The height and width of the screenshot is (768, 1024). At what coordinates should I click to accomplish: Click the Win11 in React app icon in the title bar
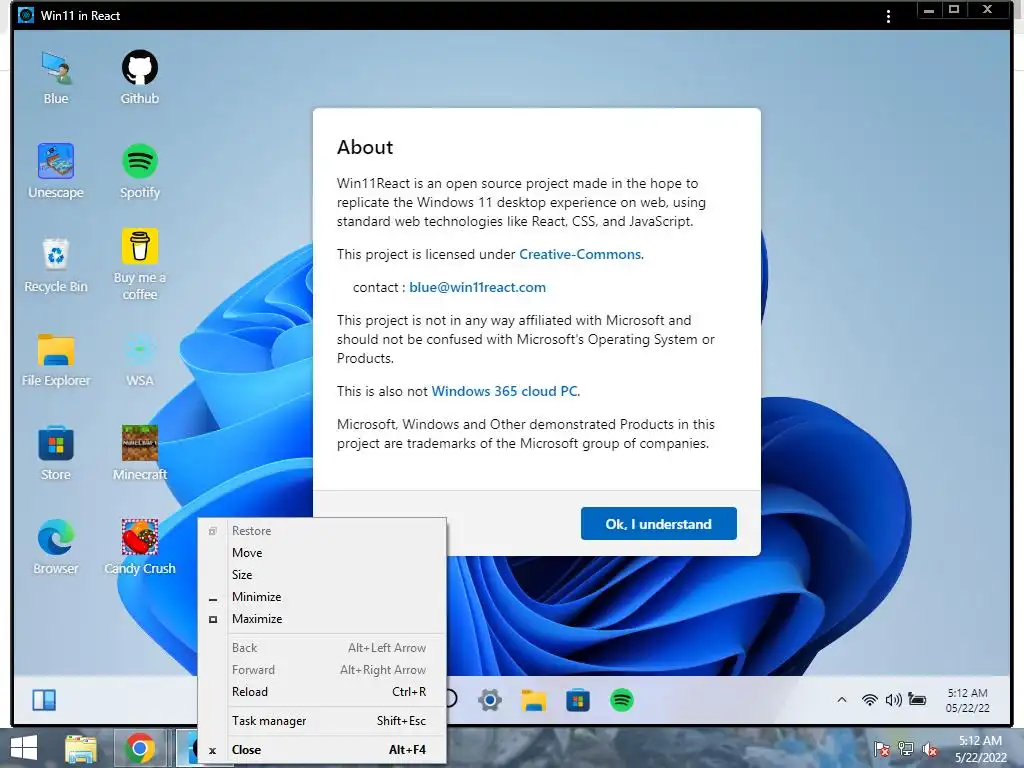25,15
